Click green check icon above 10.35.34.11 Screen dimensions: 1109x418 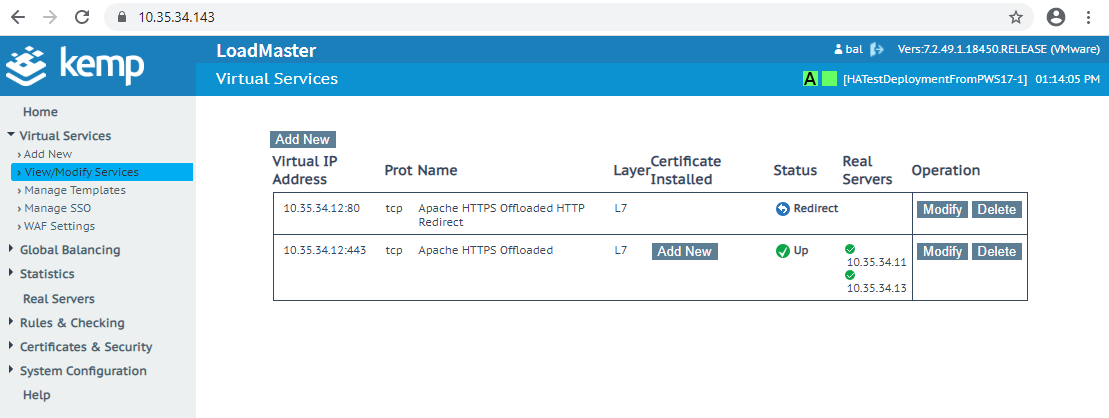850,249
